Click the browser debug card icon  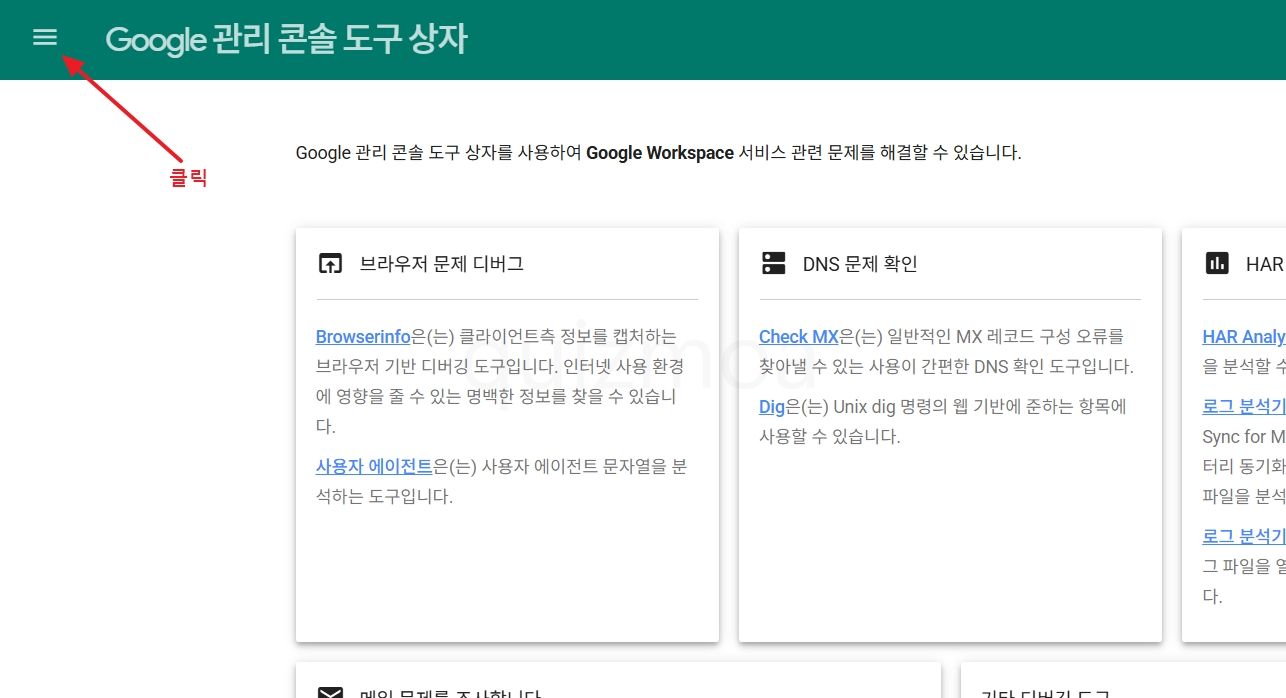(330, 264)
